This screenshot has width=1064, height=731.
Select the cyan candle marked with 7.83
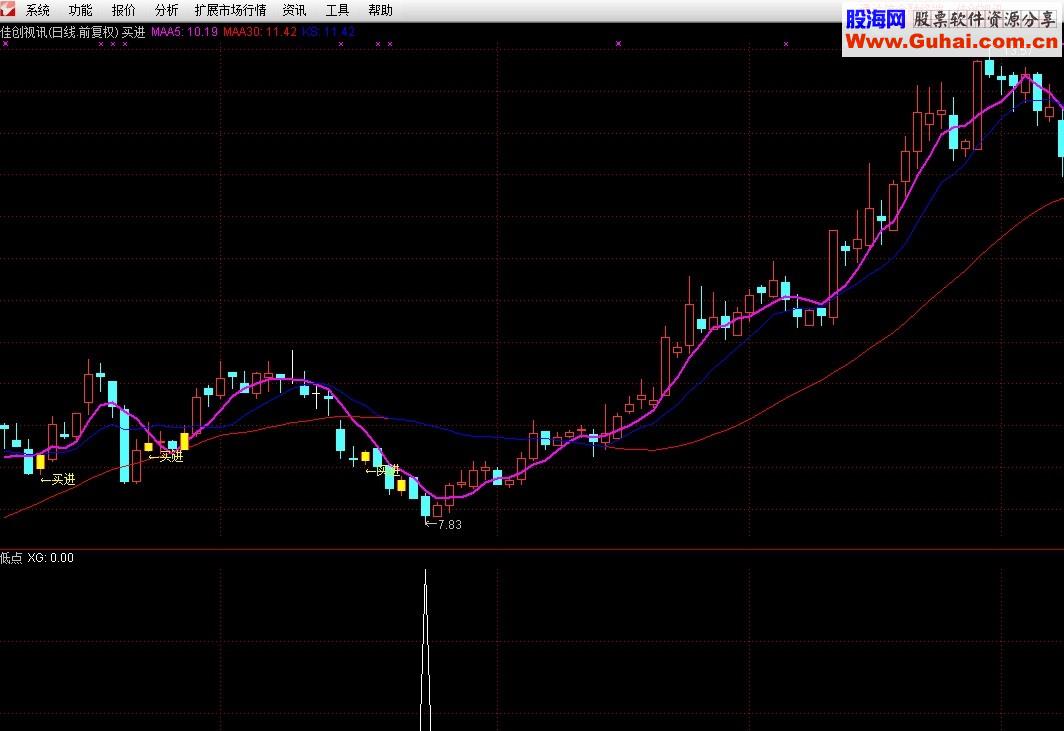tap(425, 506)
